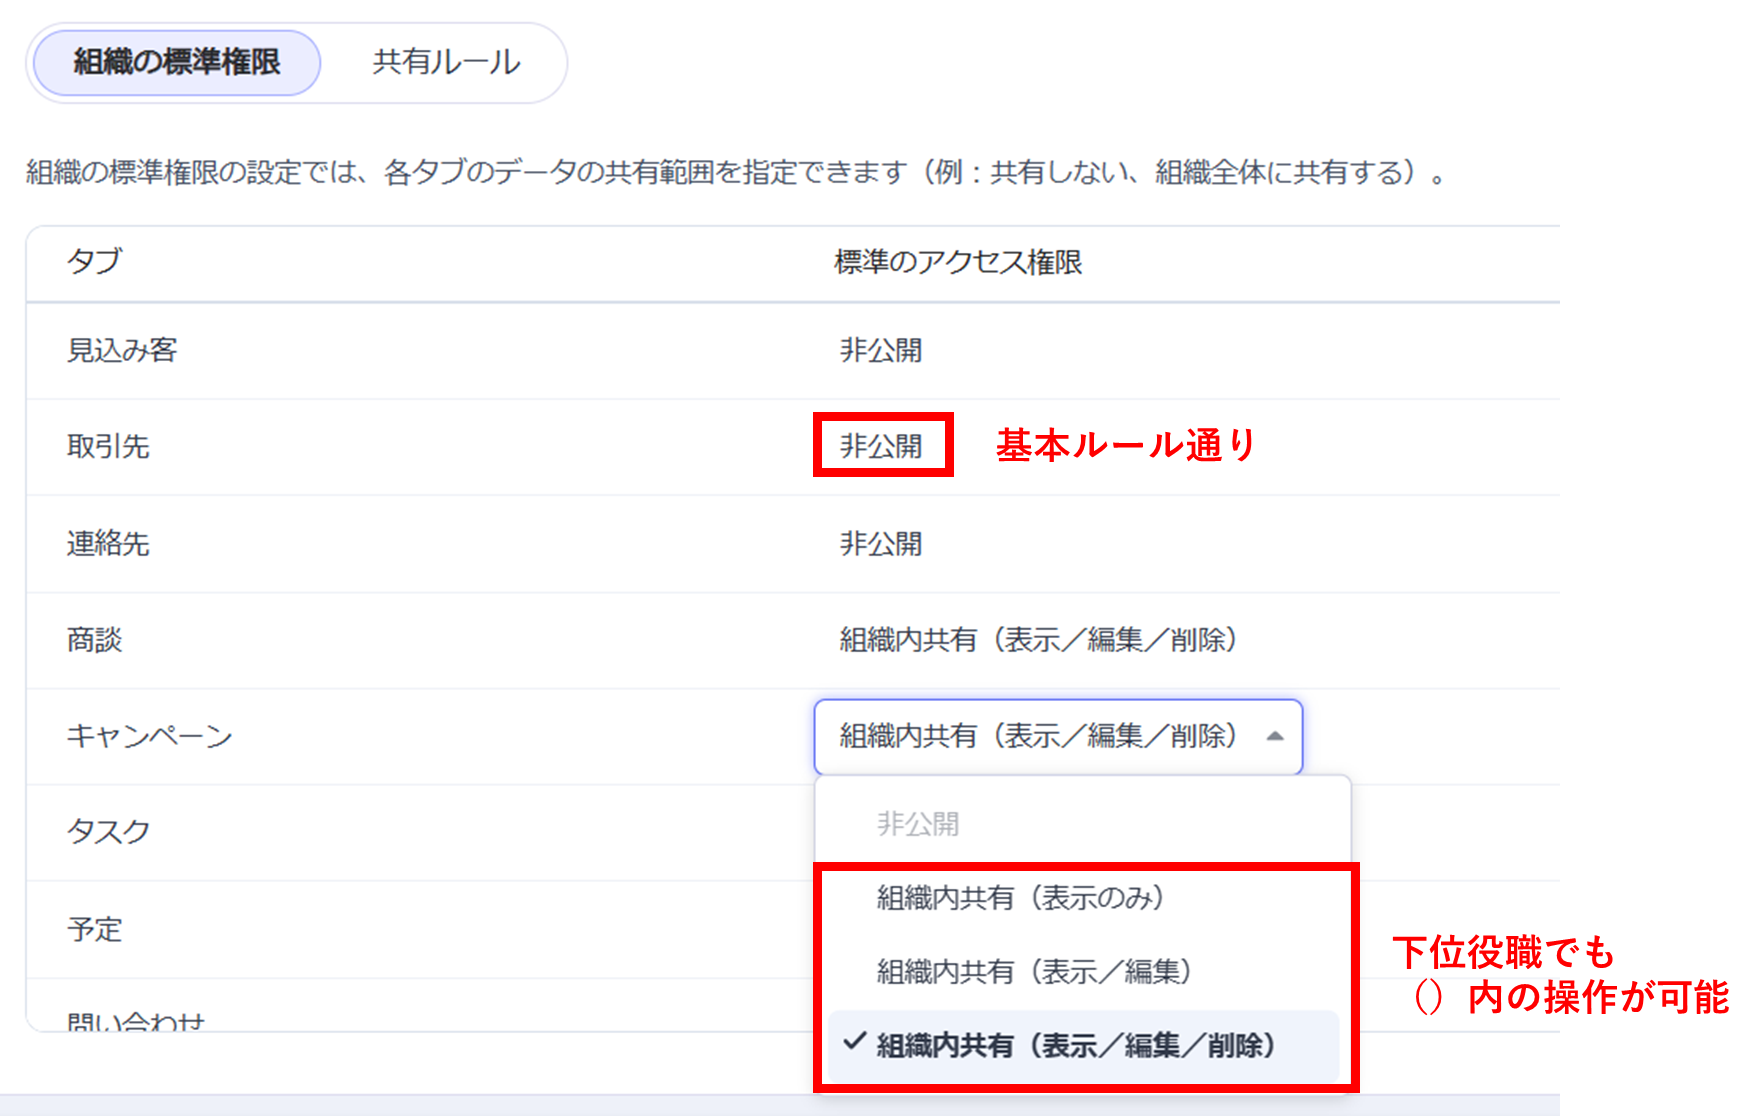The height and width of the screenshot is (1116, 1753).
Task: Click the キャンペーン access permission combo box text
Action: pyautogui.click(x=1038, y=737)
